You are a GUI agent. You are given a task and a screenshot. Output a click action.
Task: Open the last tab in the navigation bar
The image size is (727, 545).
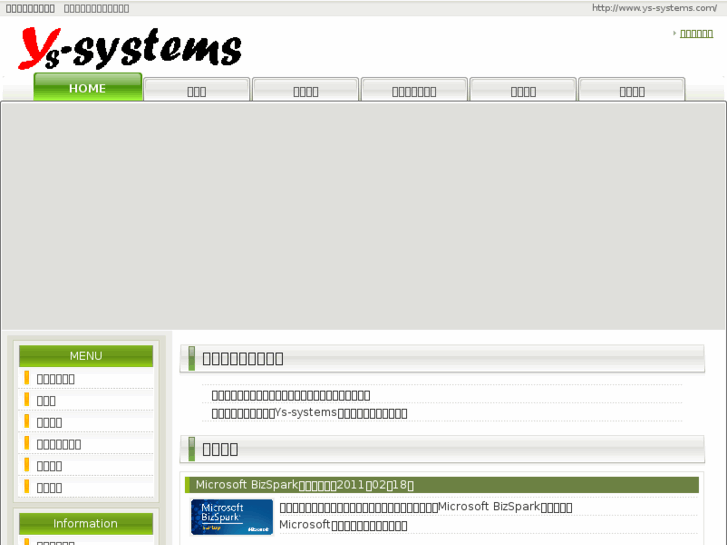(x=632, y=90)
